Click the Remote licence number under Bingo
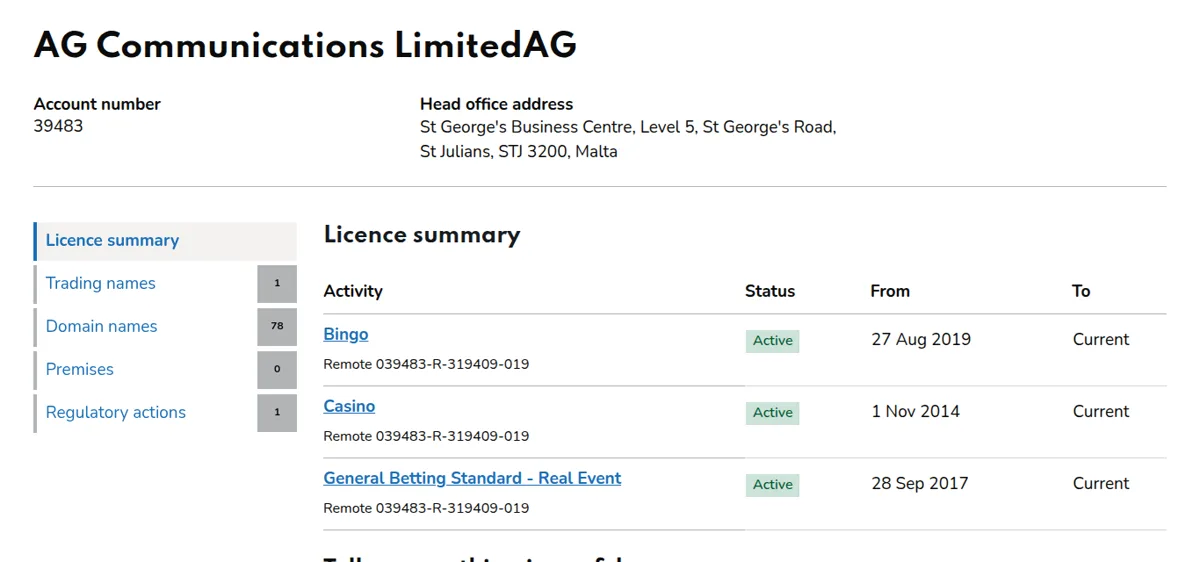The image size is (1200, 562). click(x=426, y=364)
